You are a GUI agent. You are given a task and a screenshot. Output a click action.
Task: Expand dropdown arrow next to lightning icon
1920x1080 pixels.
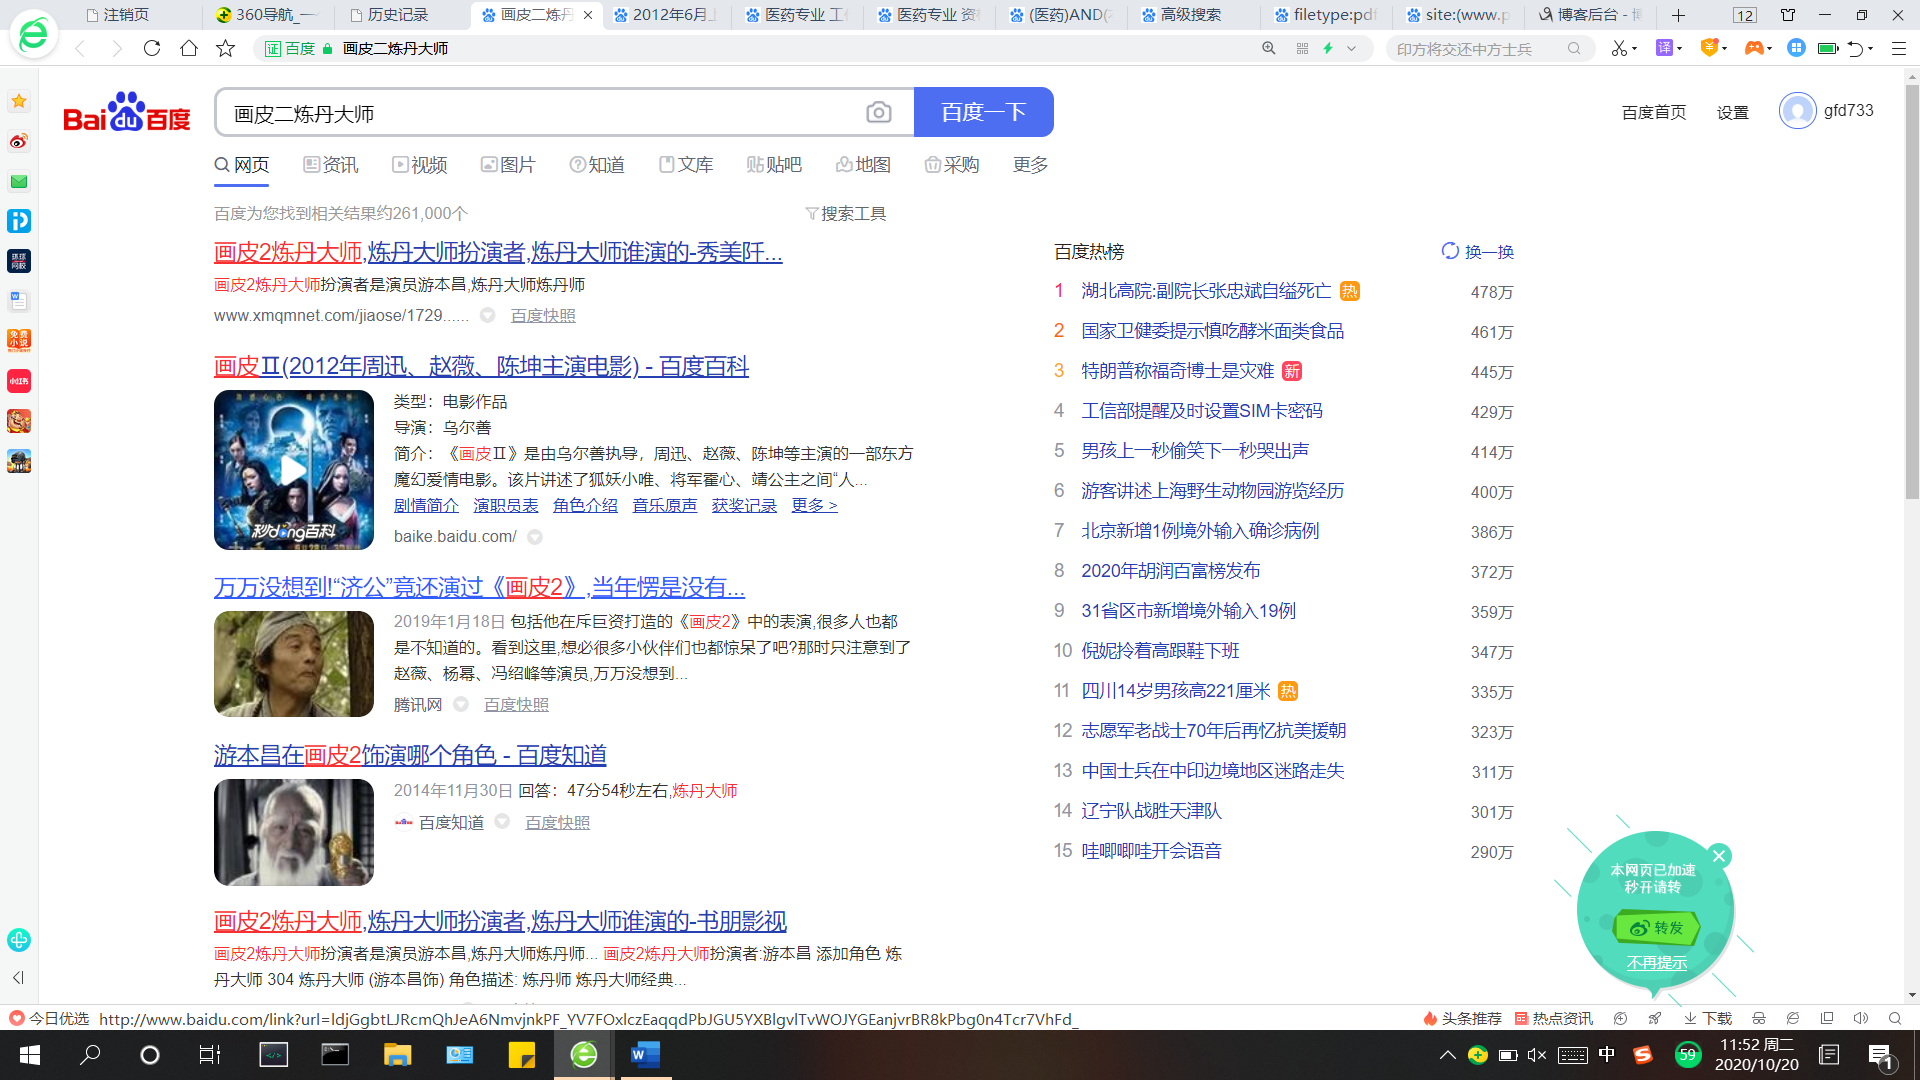pos(1352,48)
